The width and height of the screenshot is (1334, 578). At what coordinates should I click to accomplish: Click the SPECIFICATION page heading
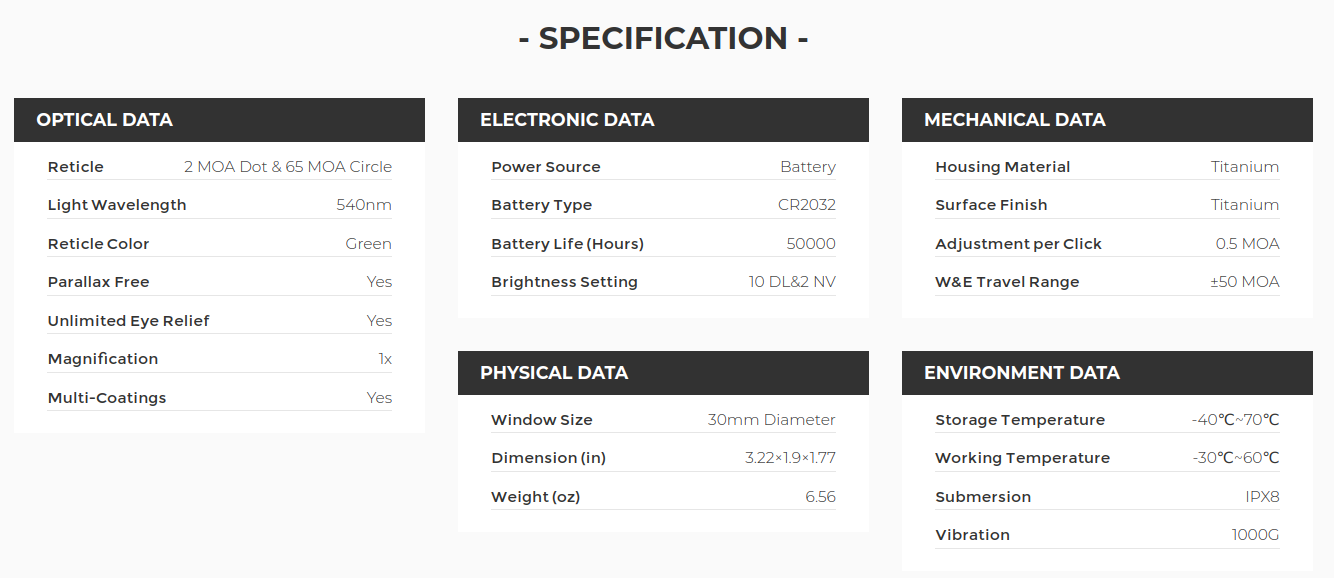664,38
